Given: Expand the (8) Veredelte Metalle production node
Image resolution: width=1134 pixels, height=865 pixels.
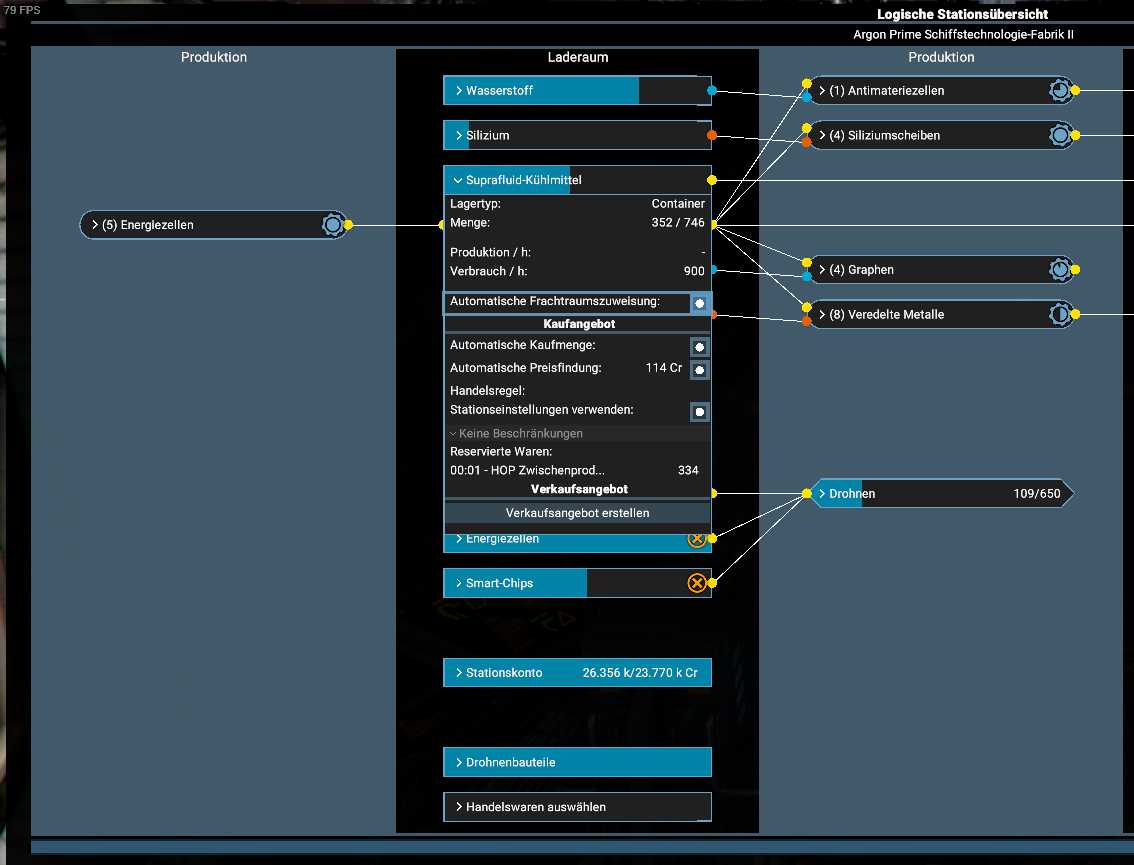Looking at the screenshot, I should [x=940, y=315].
